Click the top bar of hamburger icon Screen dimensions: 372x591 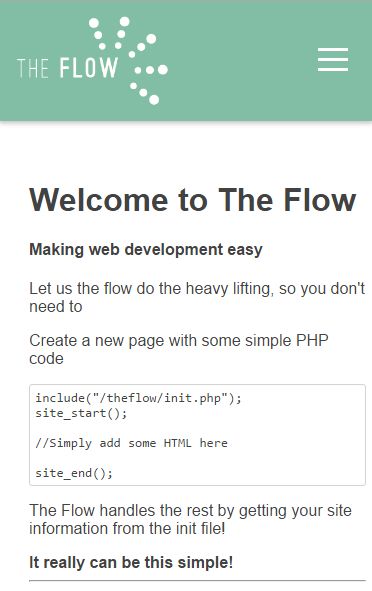[333, 49]
